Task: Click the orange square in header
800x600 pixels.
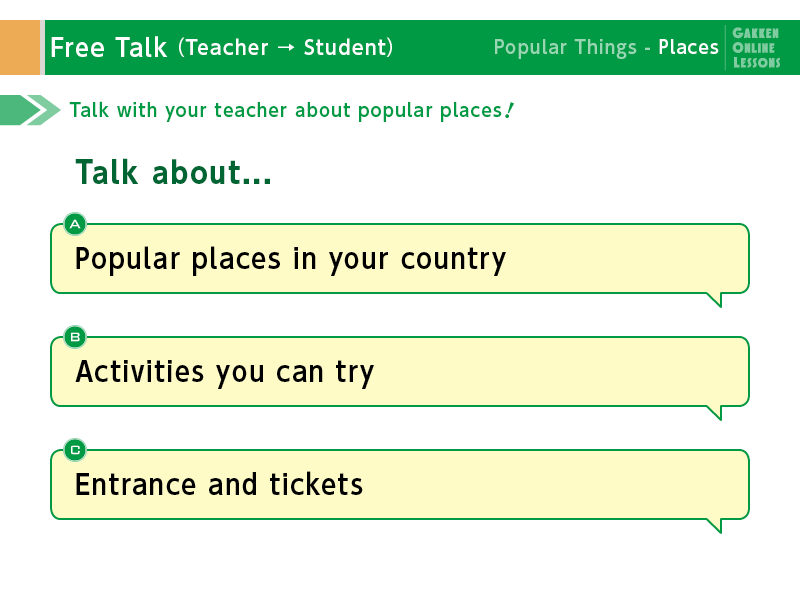Action: coord(20,47)
